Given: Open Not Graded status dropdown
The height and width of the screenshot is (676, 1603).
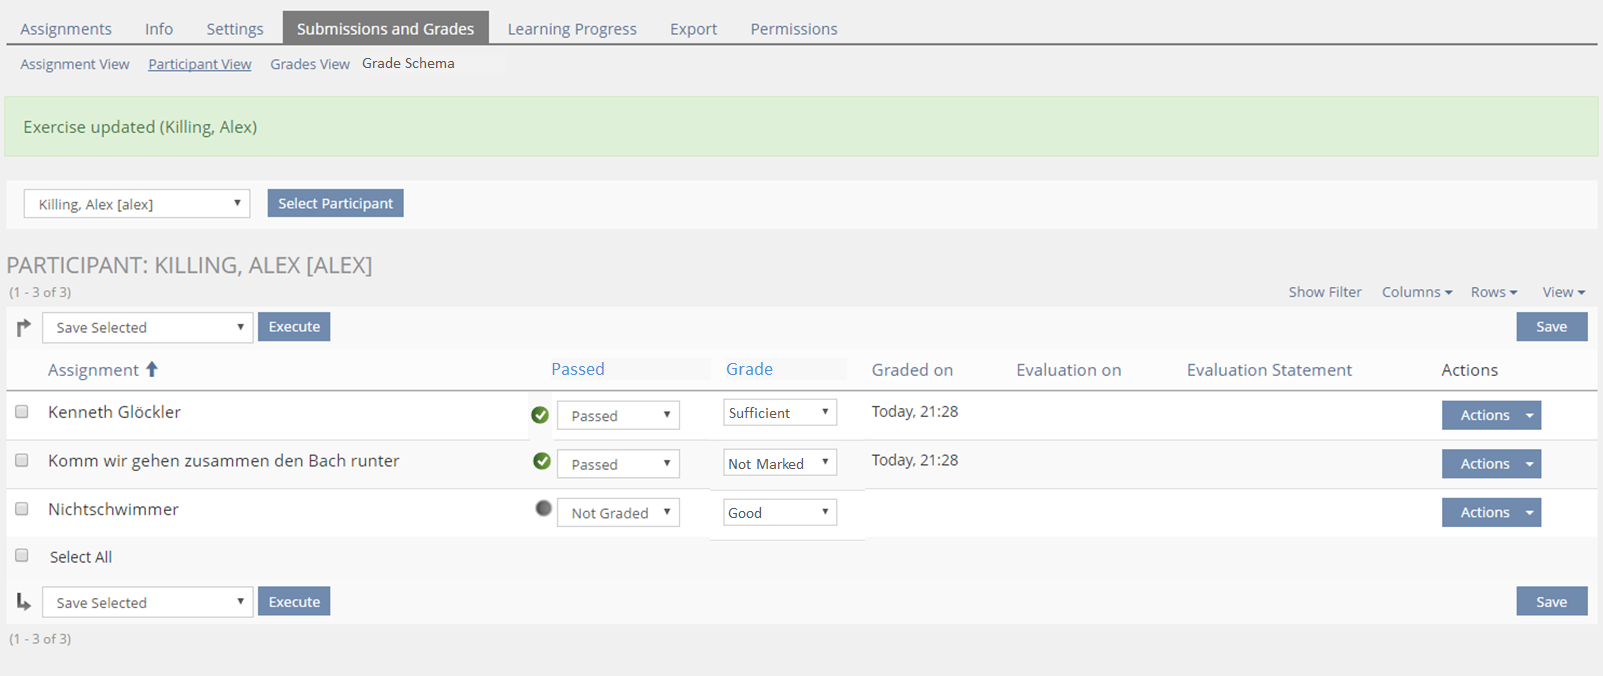Looking at the screenshot, I should coord(618,513).
